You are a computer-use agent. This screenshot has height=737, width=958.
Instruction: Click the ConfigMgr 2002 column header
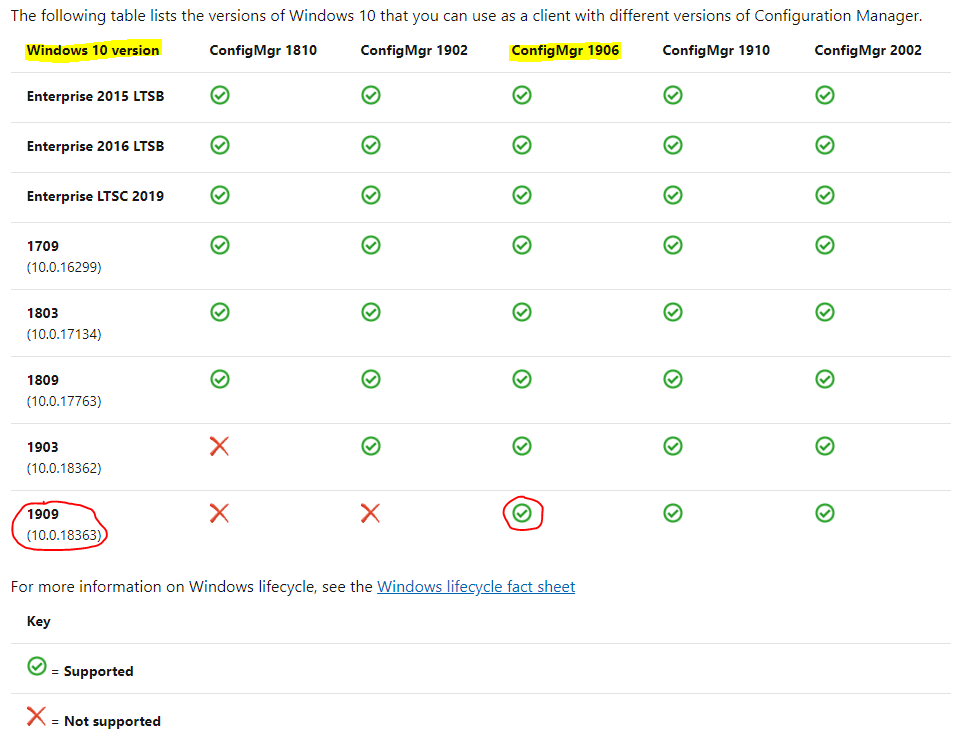868,51
